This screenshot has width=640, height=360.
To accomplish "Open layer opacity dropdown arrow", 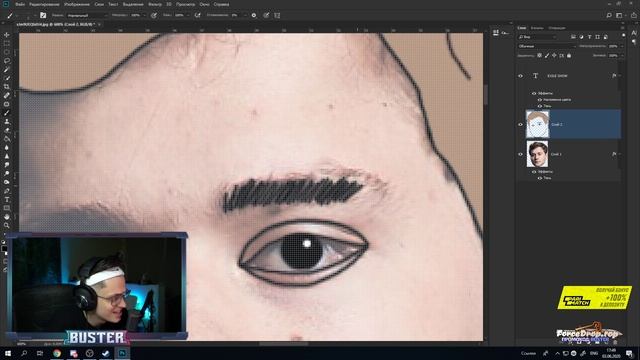I will click(622, 46).
